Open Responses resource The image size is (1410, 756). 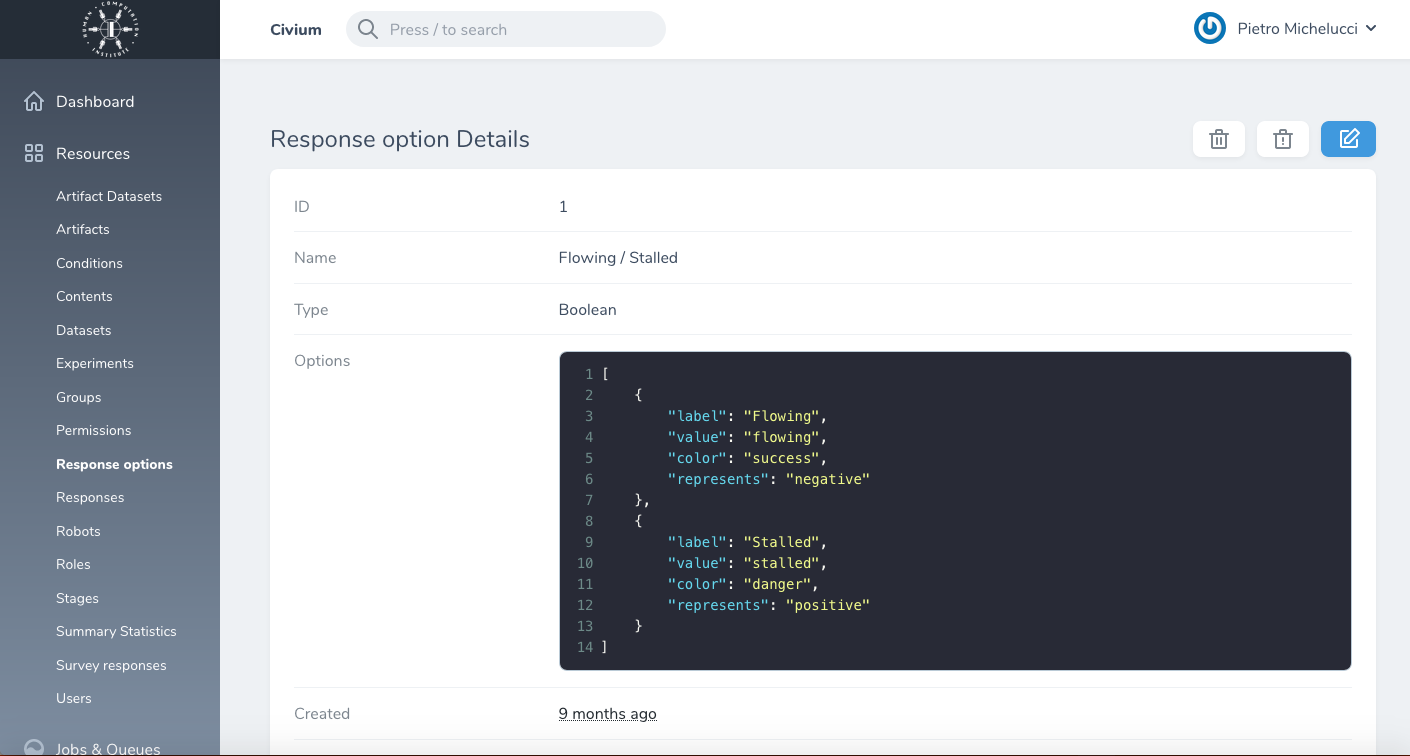(x=90, y=497)
